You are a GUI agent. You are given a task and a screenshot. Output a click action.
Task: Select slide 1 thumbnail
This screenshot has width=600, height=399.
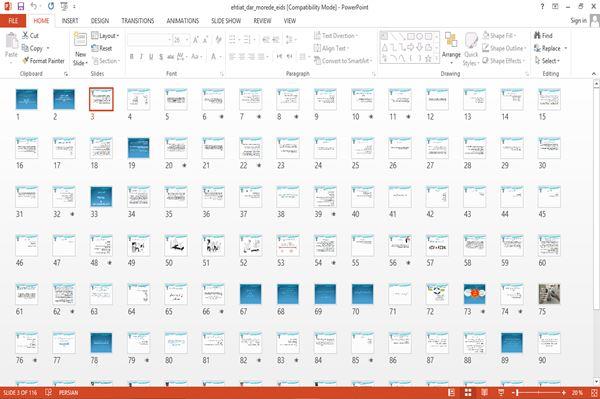tap(26, 99)
